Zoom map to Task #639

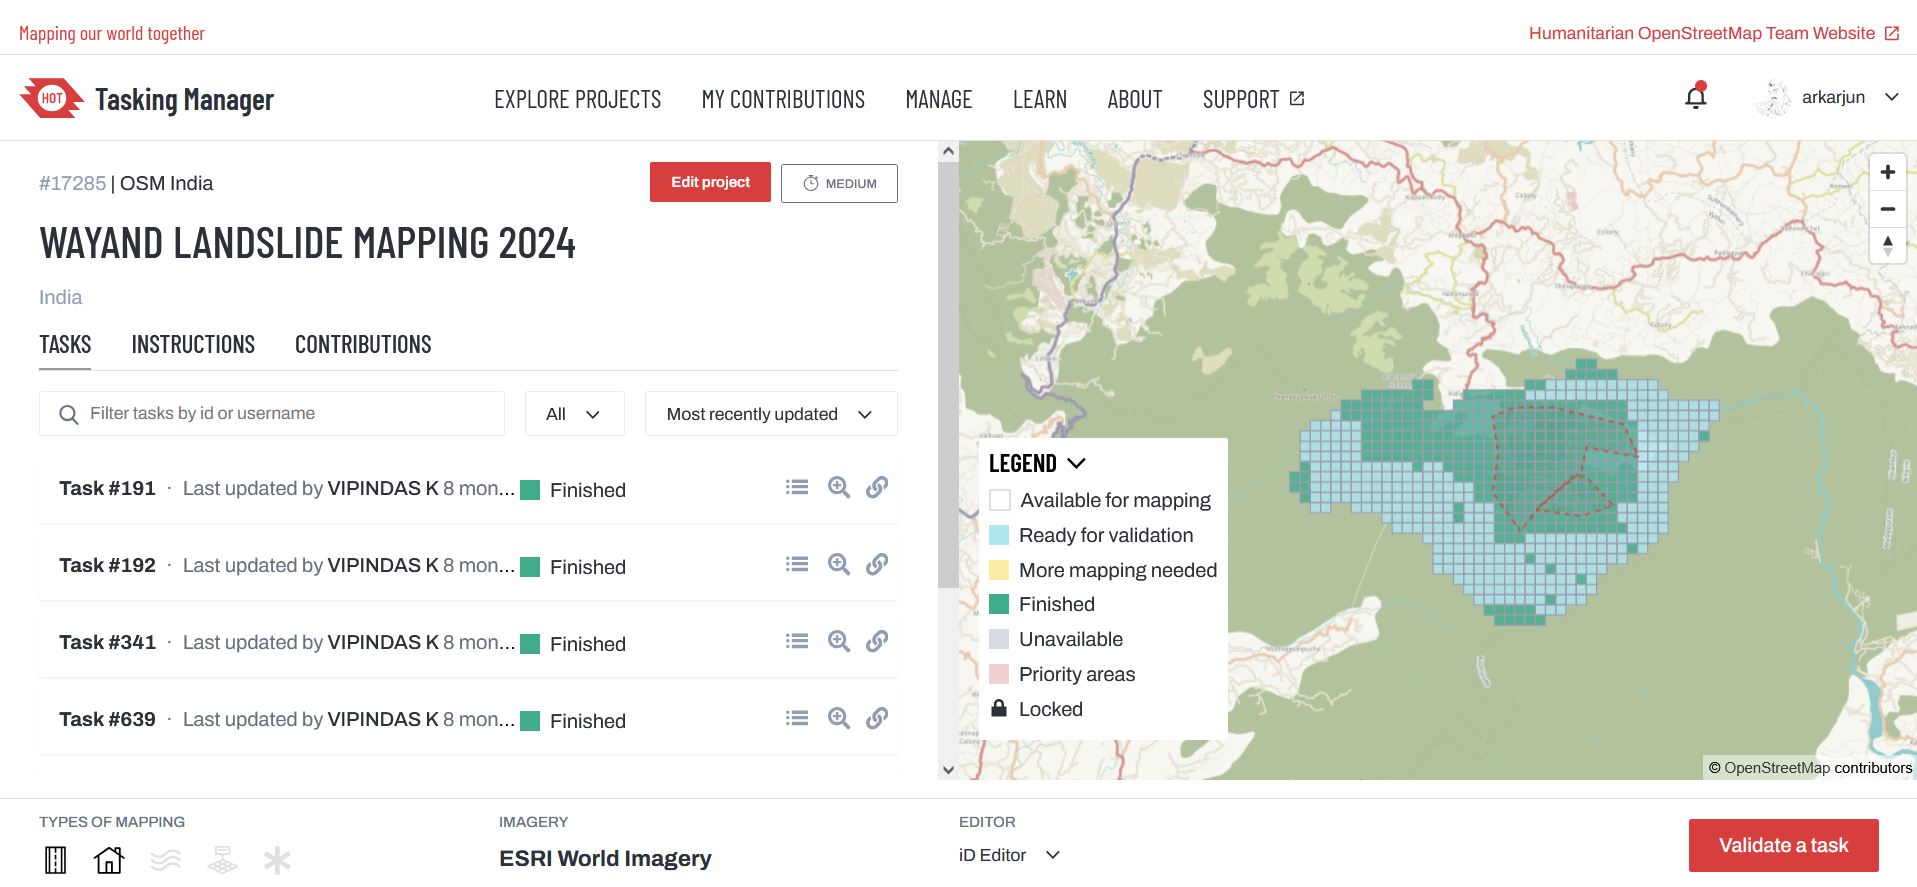tap(839, 718)
